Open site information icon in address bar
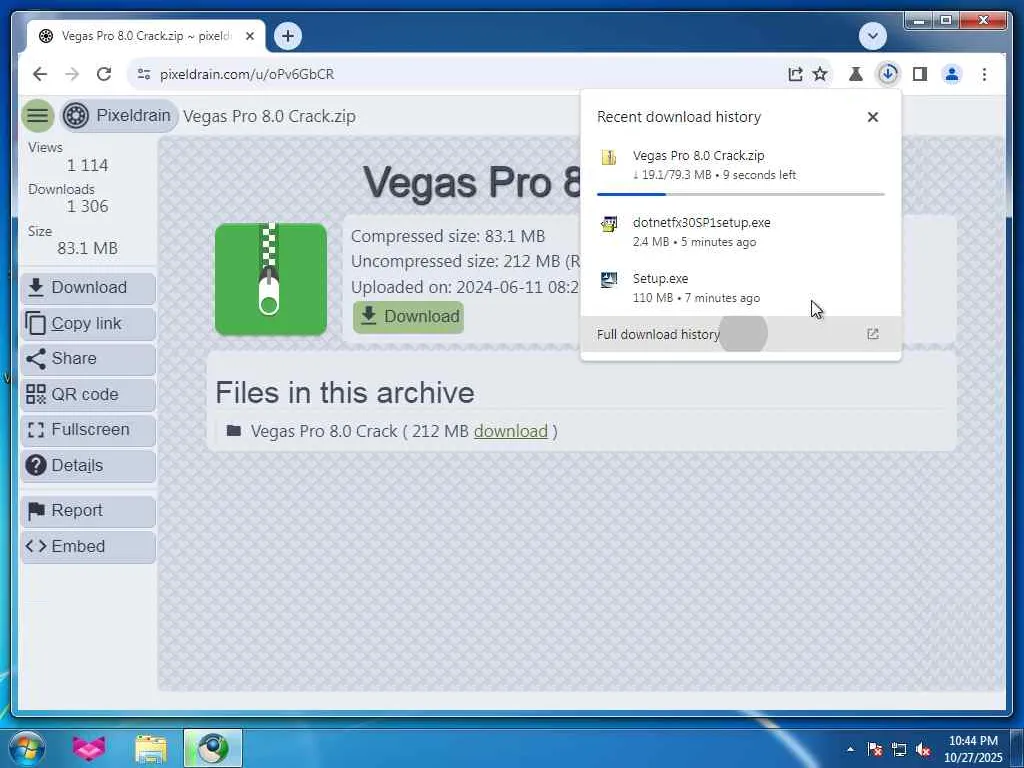 click(144, 74)
